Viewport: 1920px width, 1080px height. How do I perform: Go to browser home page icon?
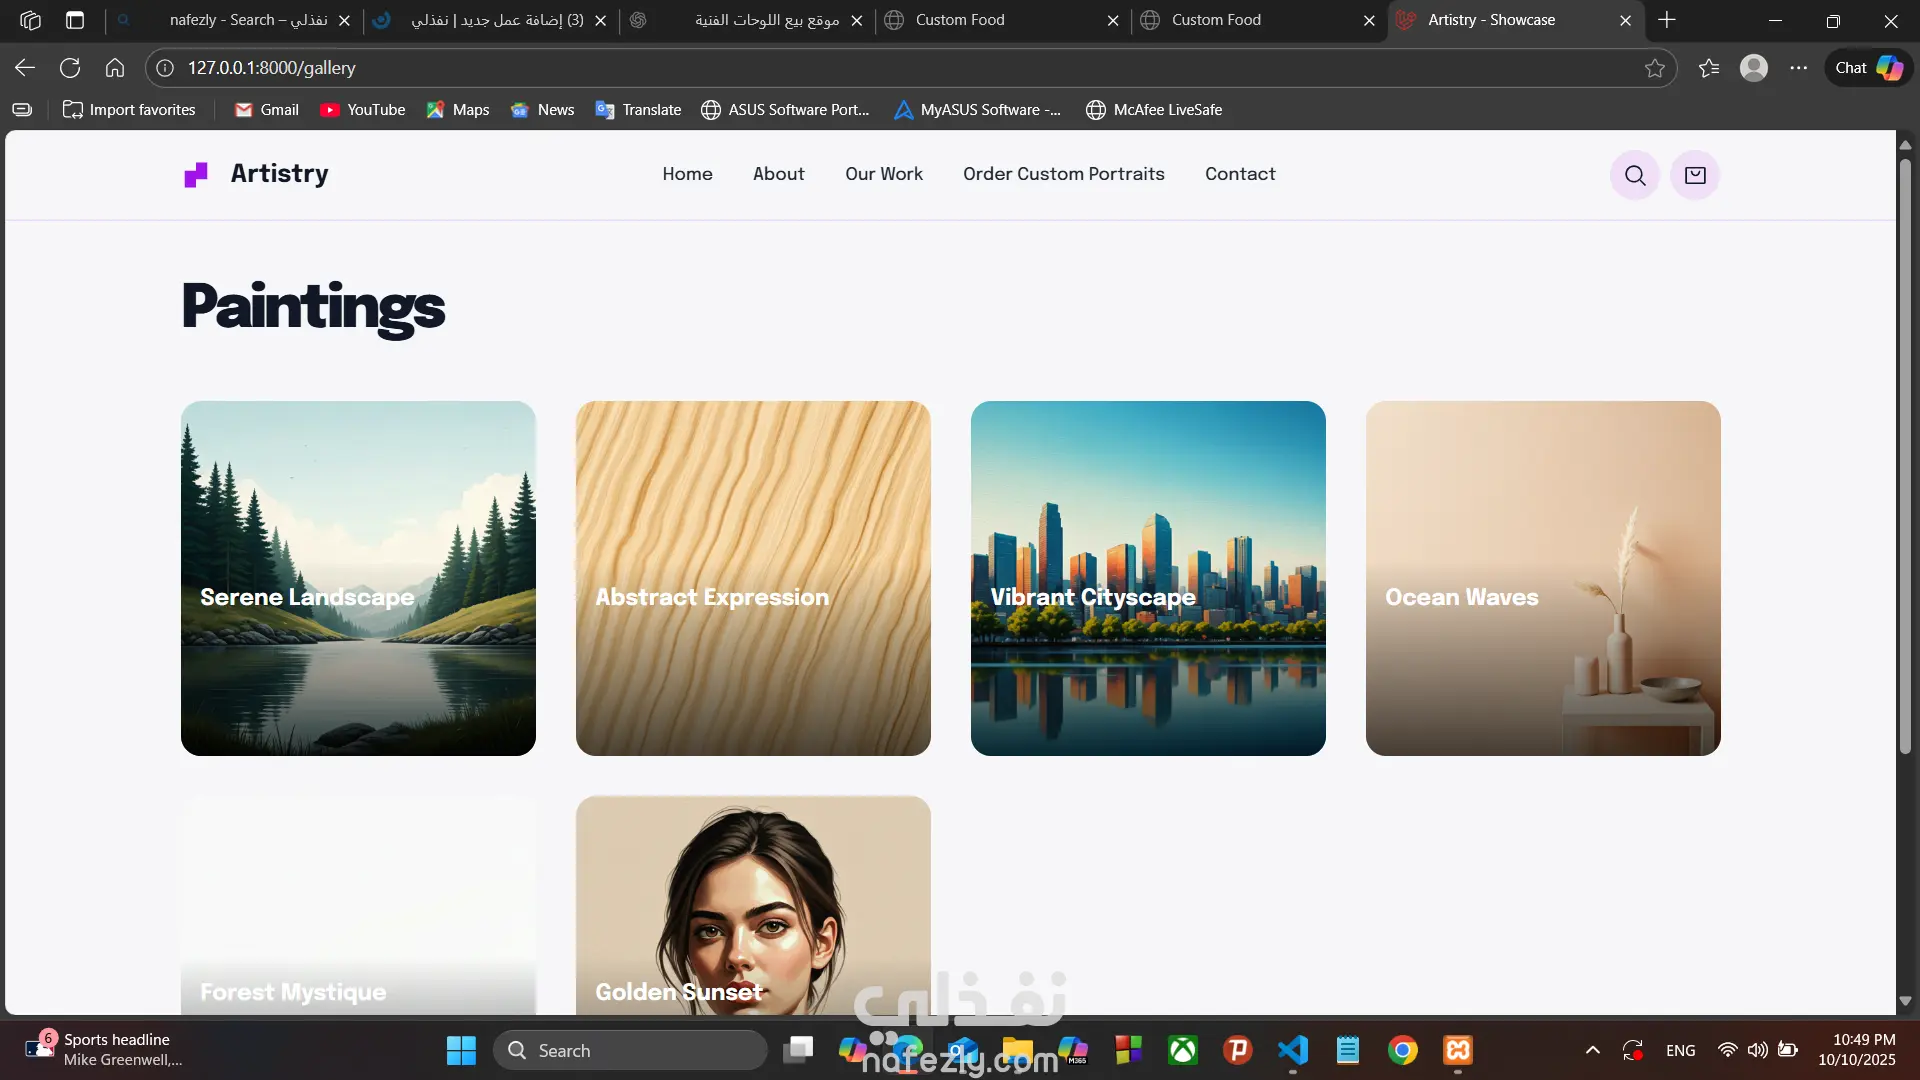pyautogui.click(x=115, y=68)
